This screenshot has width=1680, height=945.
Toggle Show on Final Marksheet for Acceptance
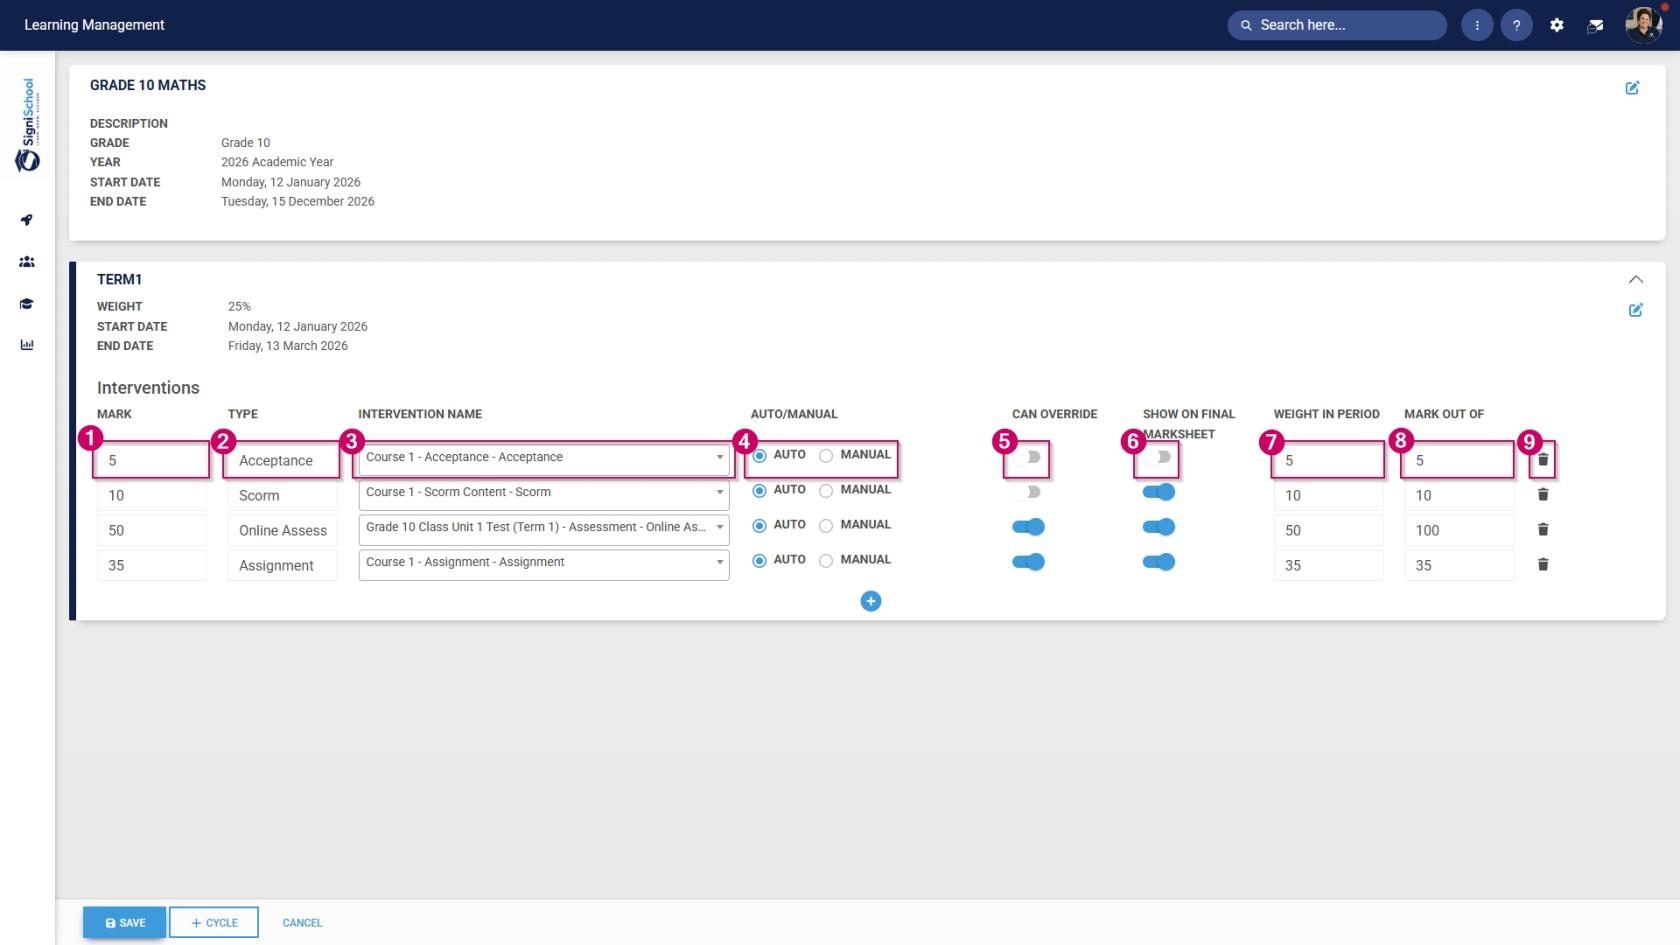tap(1157, 457)
